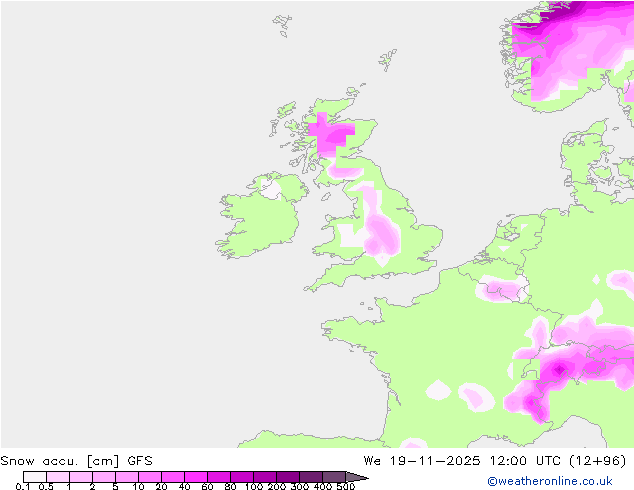Click the snow patch over Belgium Ardennes
Viewport: 634px width, 490px height.
(501, 289)
